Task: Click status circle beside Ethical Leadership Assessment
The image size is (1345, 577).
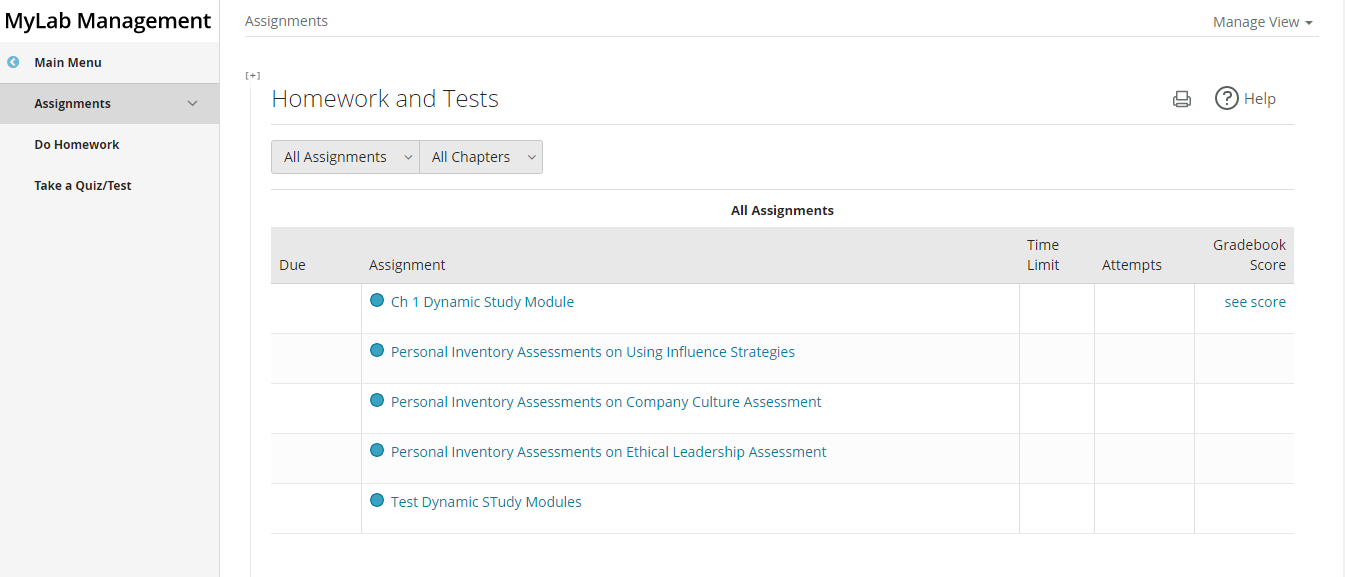Action: (x=377, y=451)
